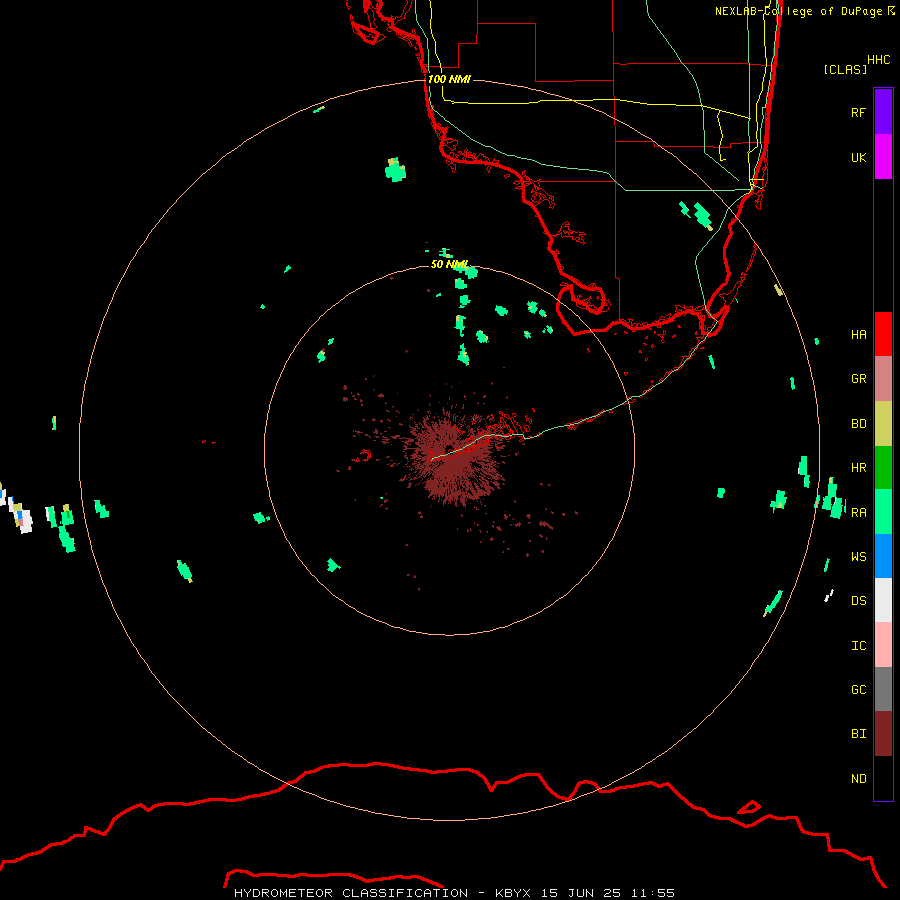Click the HYDROMETEOR CLASSIFICATION title text
The height and width of the screenshot is (900, 900).
pyautogui.click(x=351, y=893)
